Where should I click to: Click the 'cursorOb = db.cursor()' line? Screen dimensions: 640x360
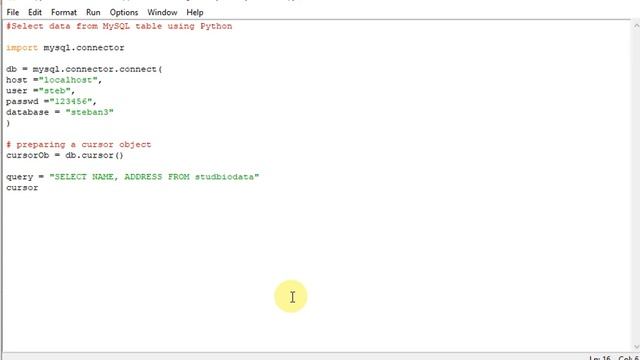[x=65, y=156]
